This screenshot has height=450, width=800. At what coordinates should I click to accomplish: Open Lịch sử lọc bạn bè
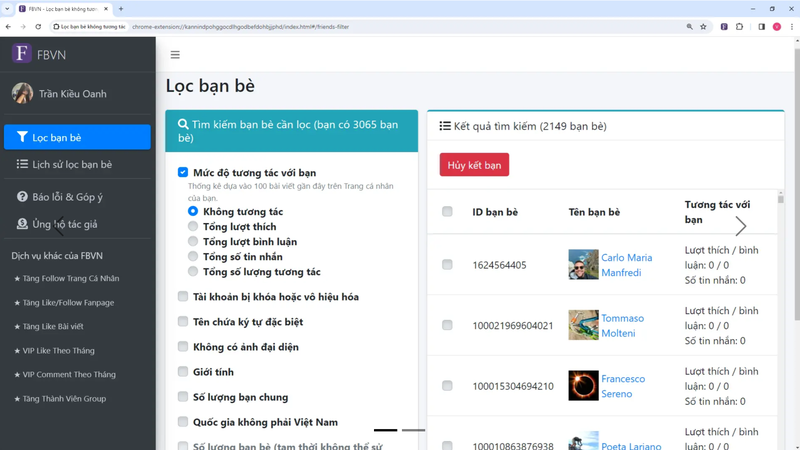click(77, 164)
